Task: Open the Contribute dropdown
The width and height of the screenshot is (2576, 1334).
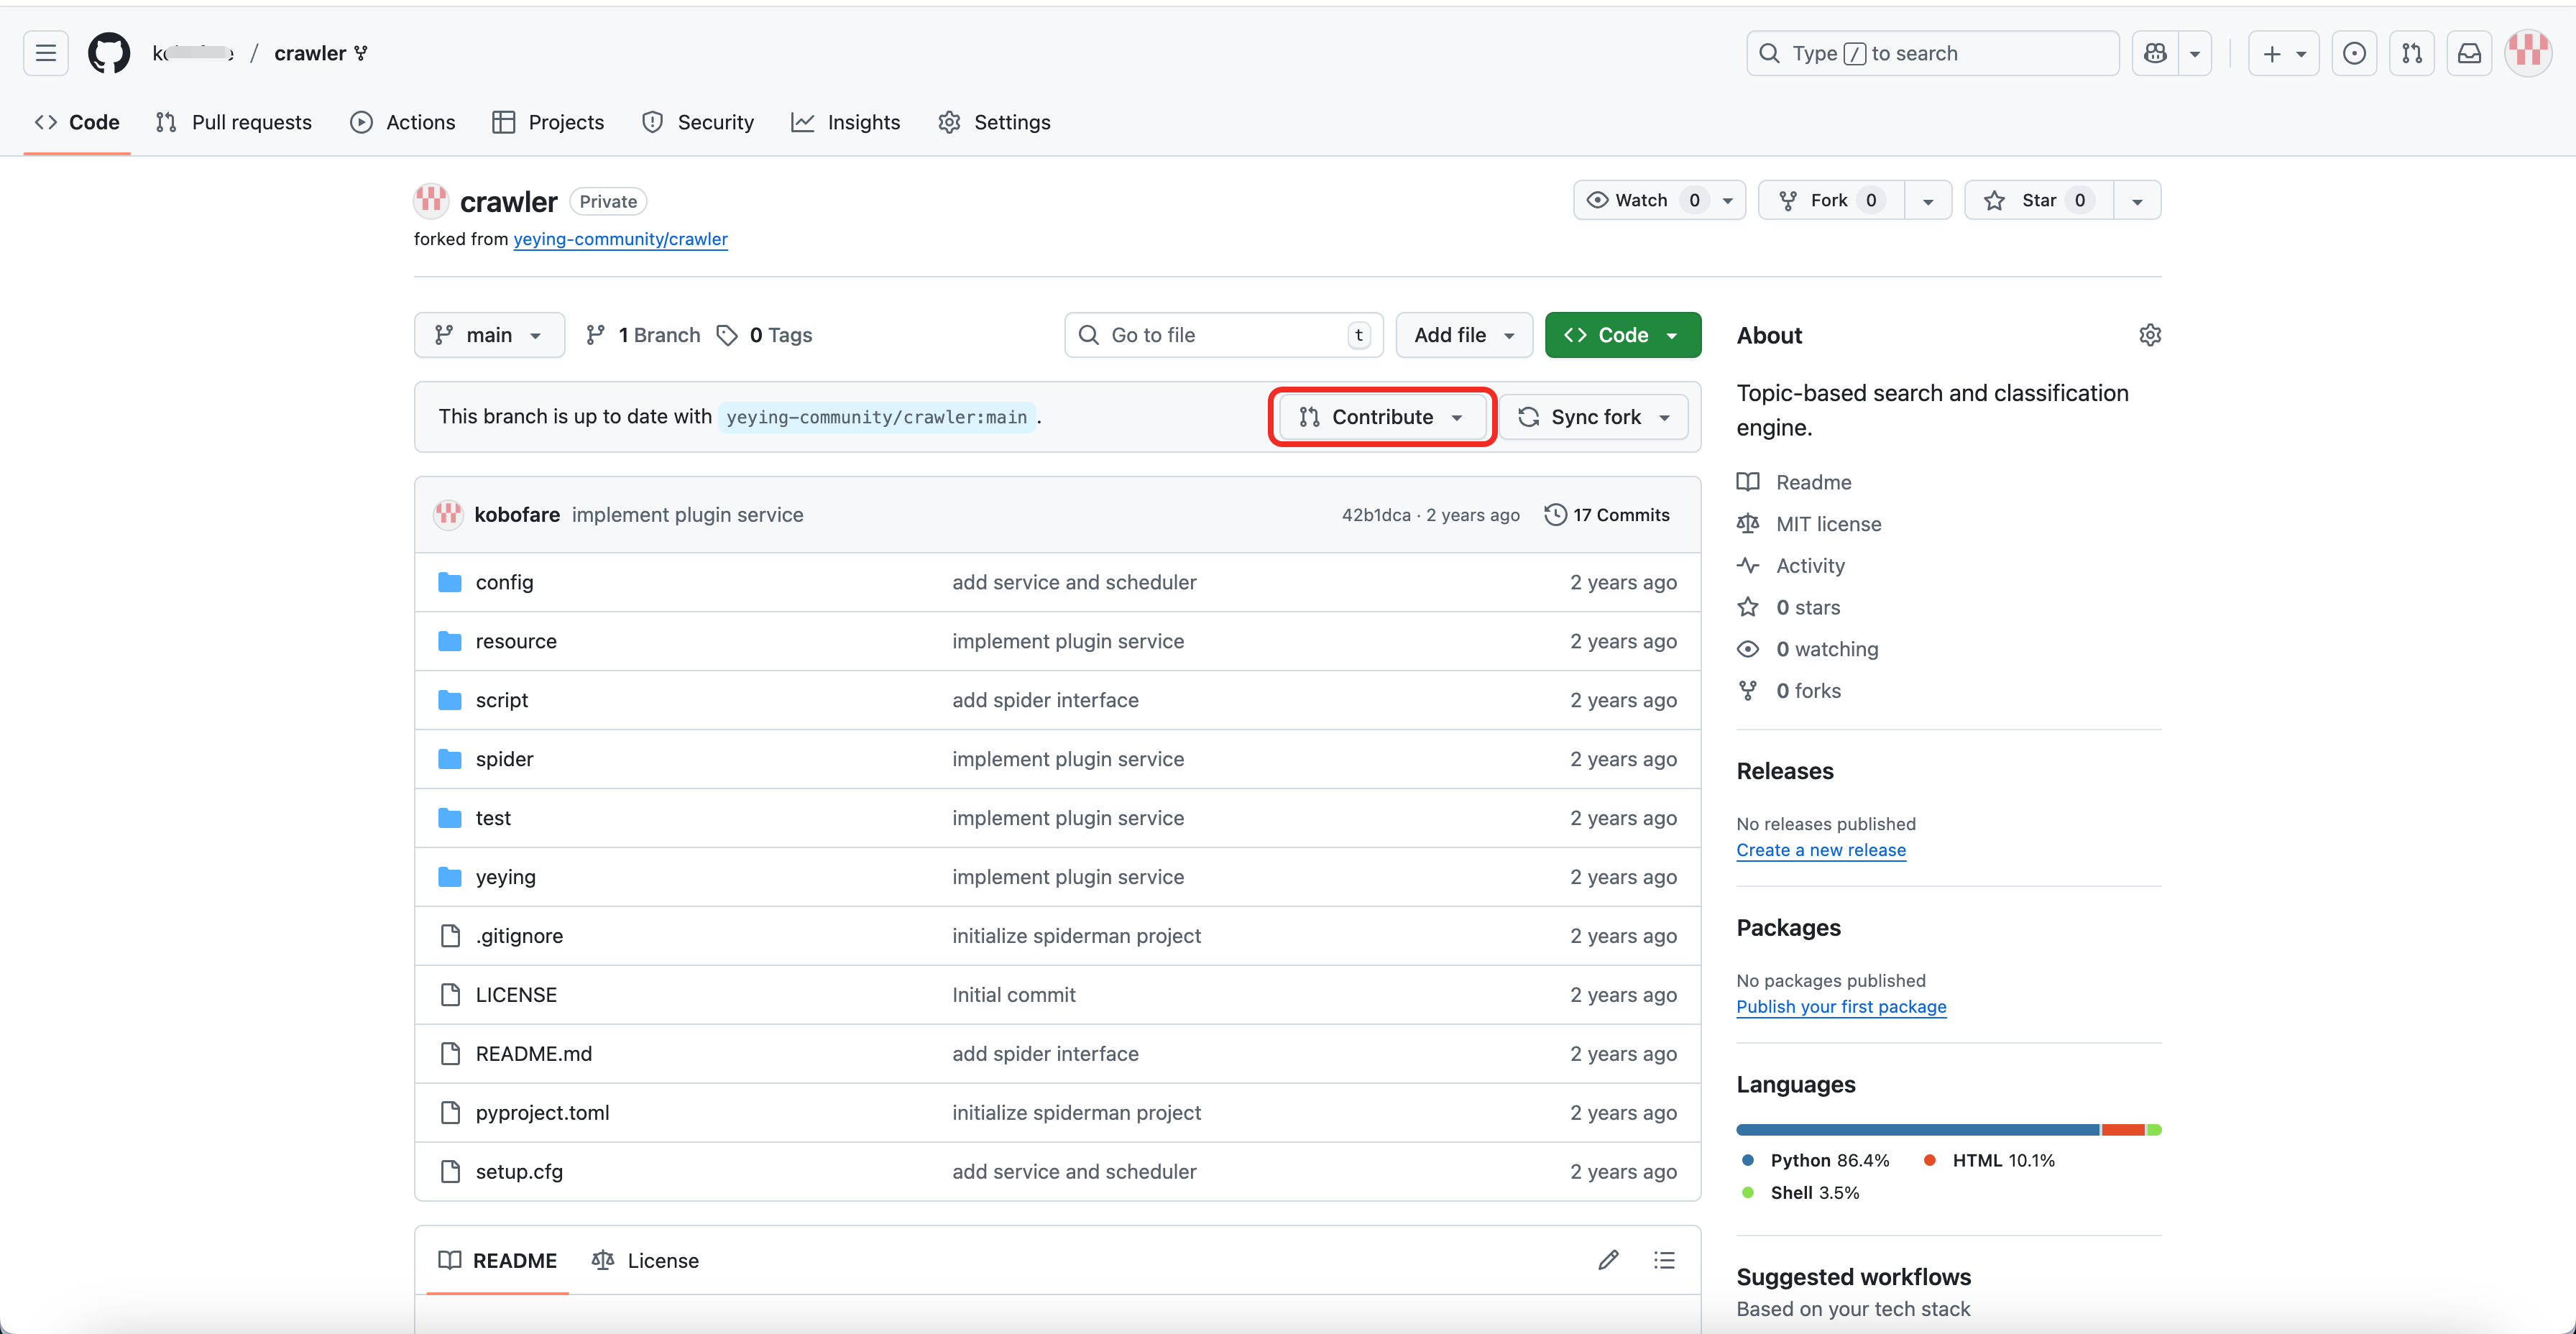Action: pyautogui.click(x=1382, y=417)
